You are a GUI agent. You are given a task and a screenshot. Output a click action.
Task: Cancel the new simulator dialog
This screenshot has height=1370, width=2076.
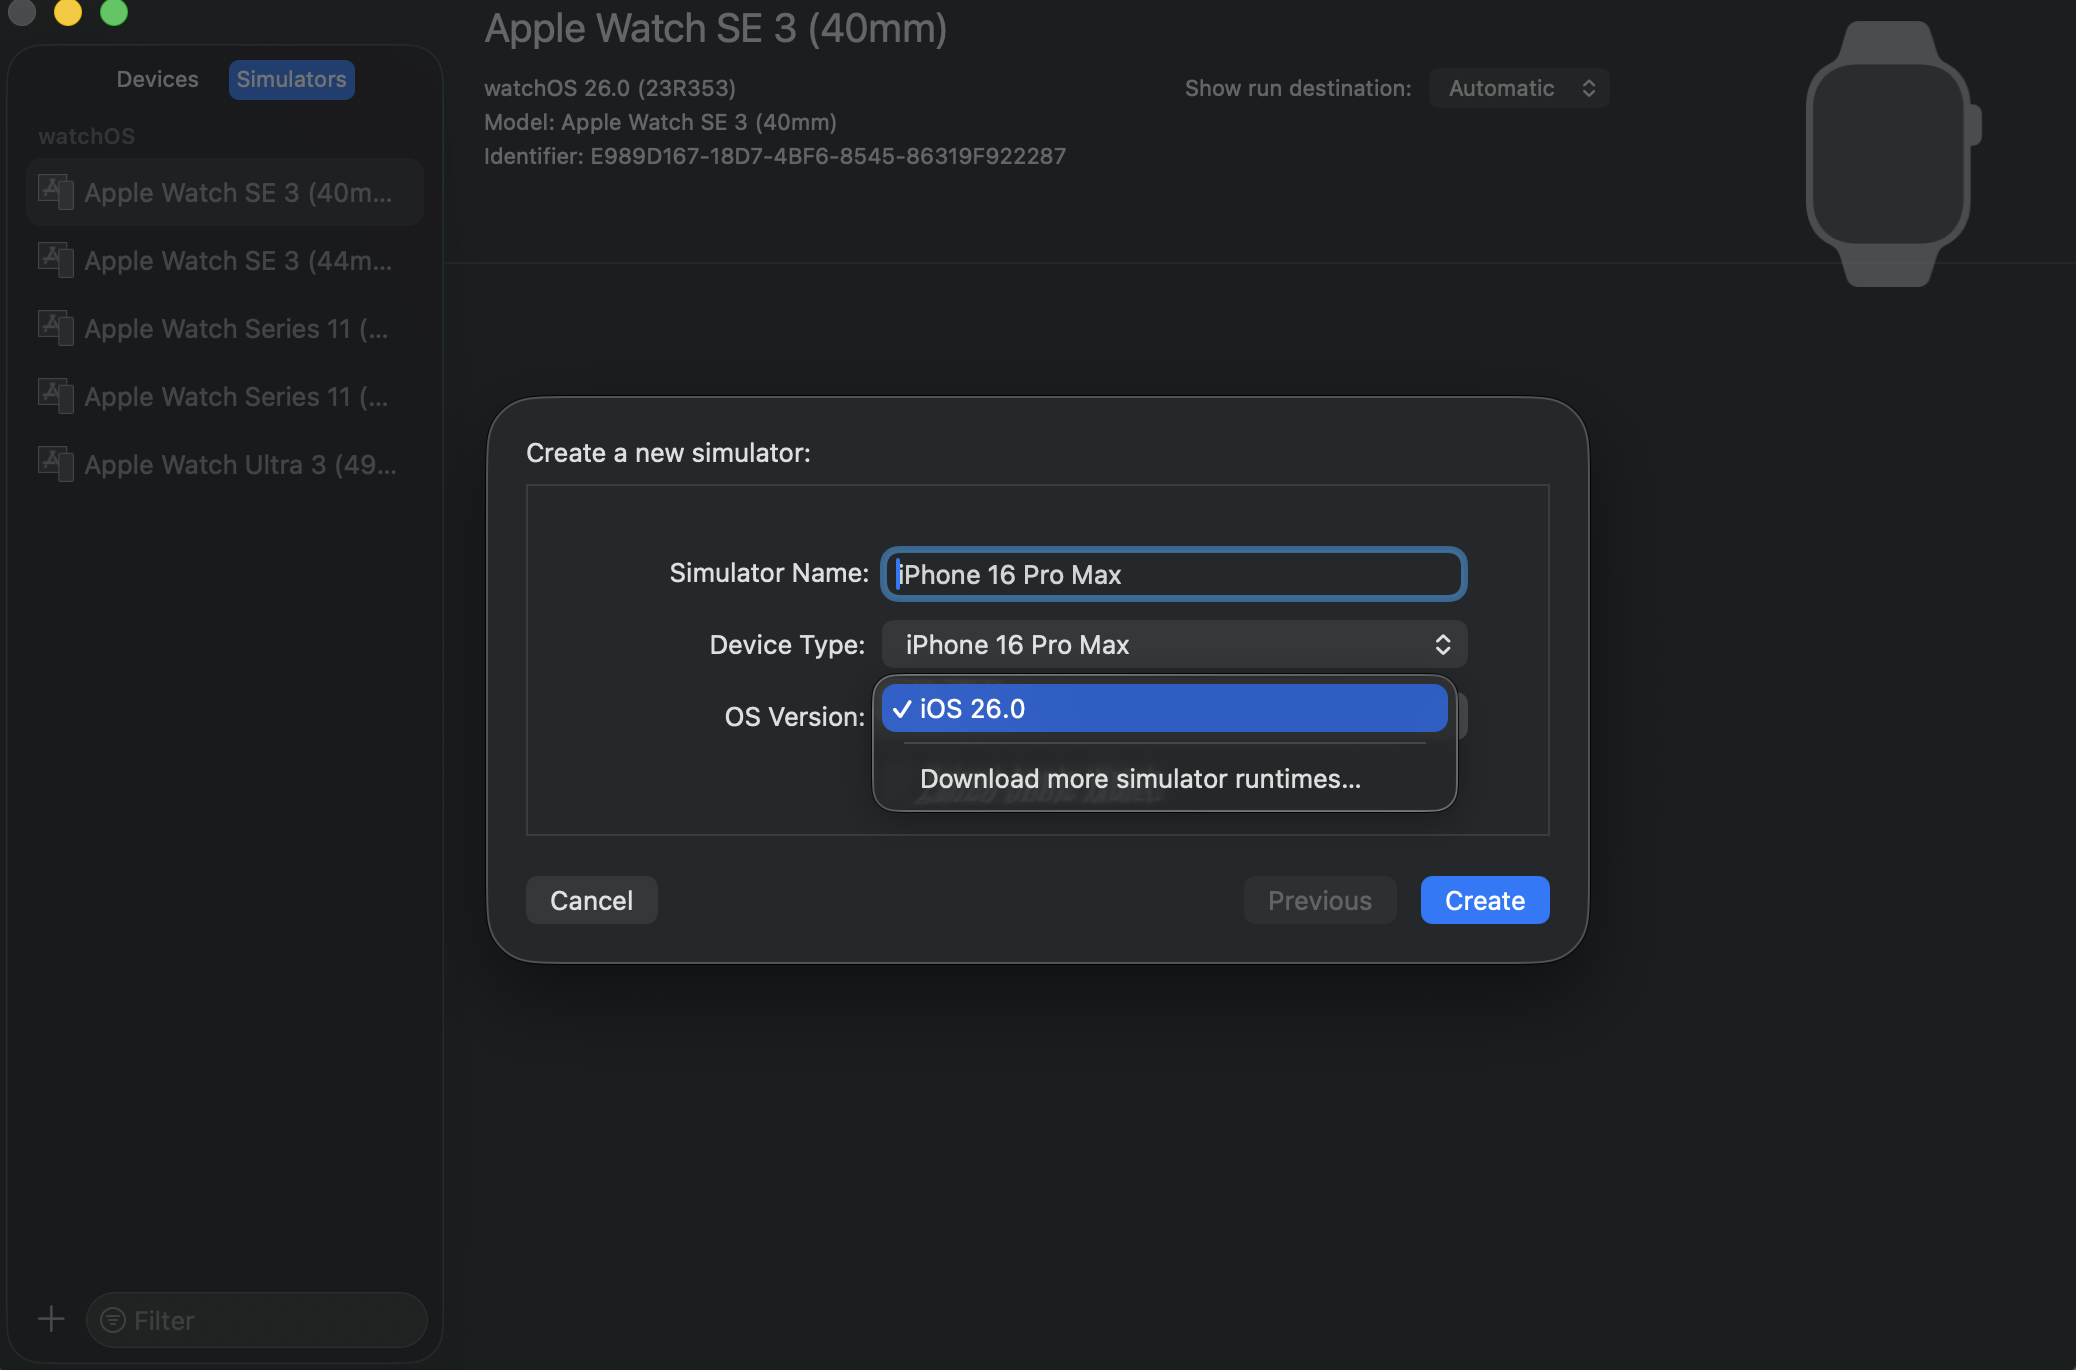click(591, 900)
